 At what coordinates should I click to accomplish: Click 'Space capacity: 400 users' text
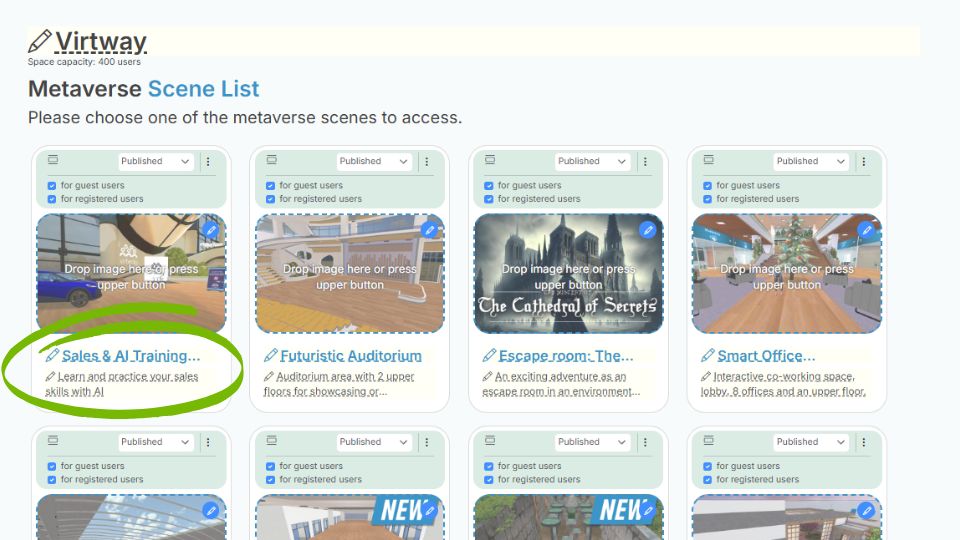[x=84, y=62]
